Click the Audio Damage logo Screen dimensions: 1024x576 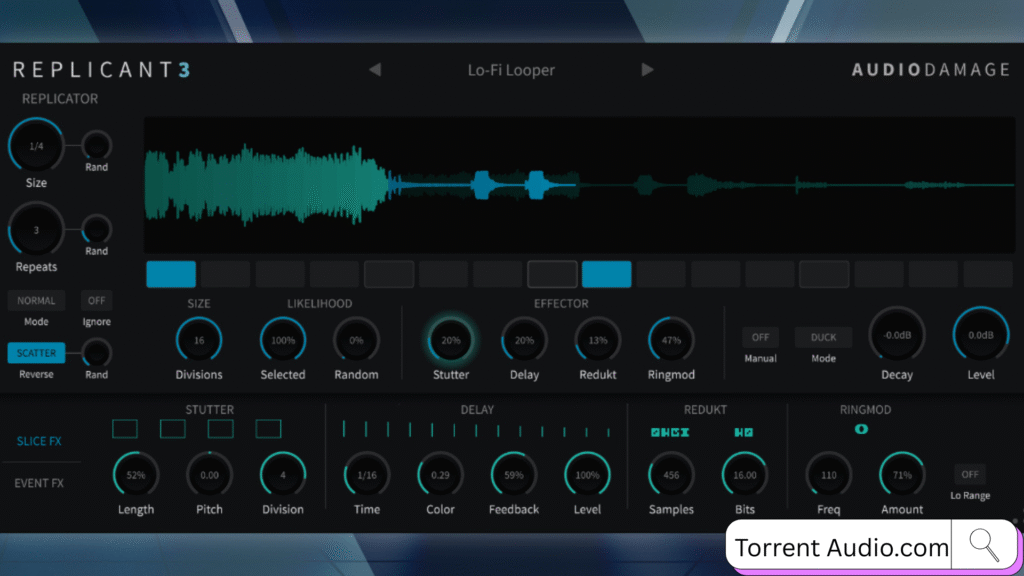click(x=930, y=71)
